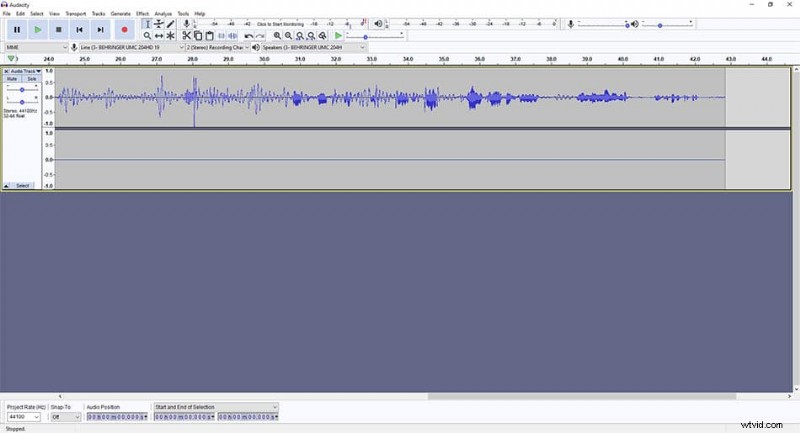This screenshot has width=800, height=433.
Task: Start playback with the green Play button
Action: point(38,30)
